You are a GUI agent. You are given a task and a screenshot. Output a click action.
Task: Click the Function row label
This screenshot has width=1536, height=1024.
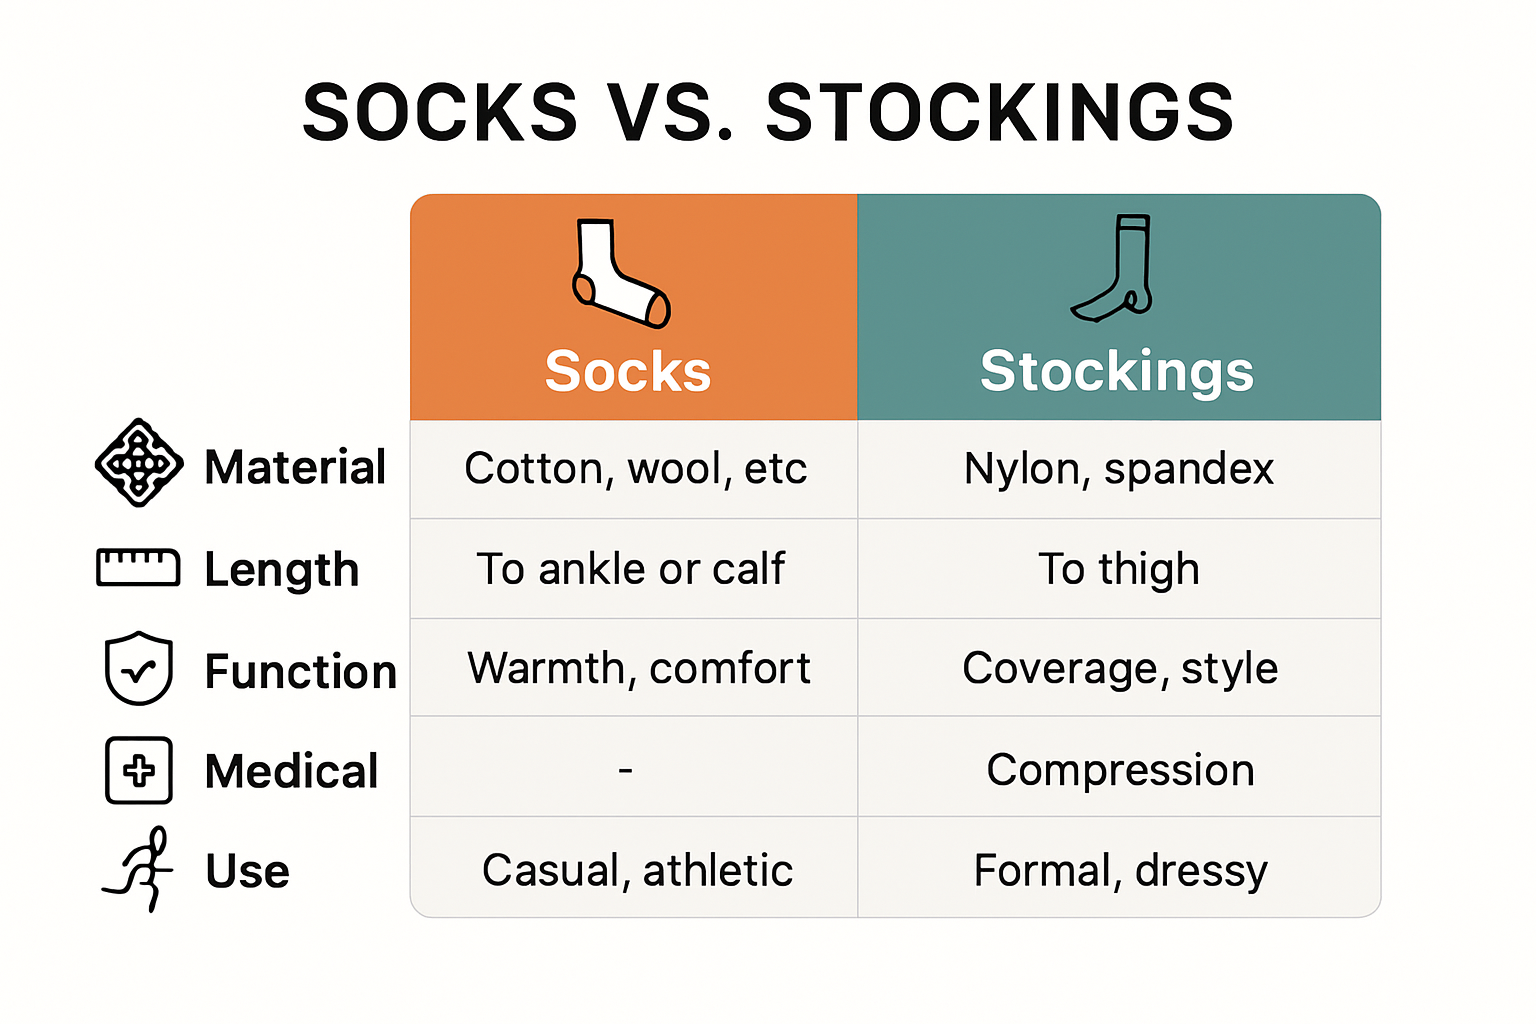(300, 671)
